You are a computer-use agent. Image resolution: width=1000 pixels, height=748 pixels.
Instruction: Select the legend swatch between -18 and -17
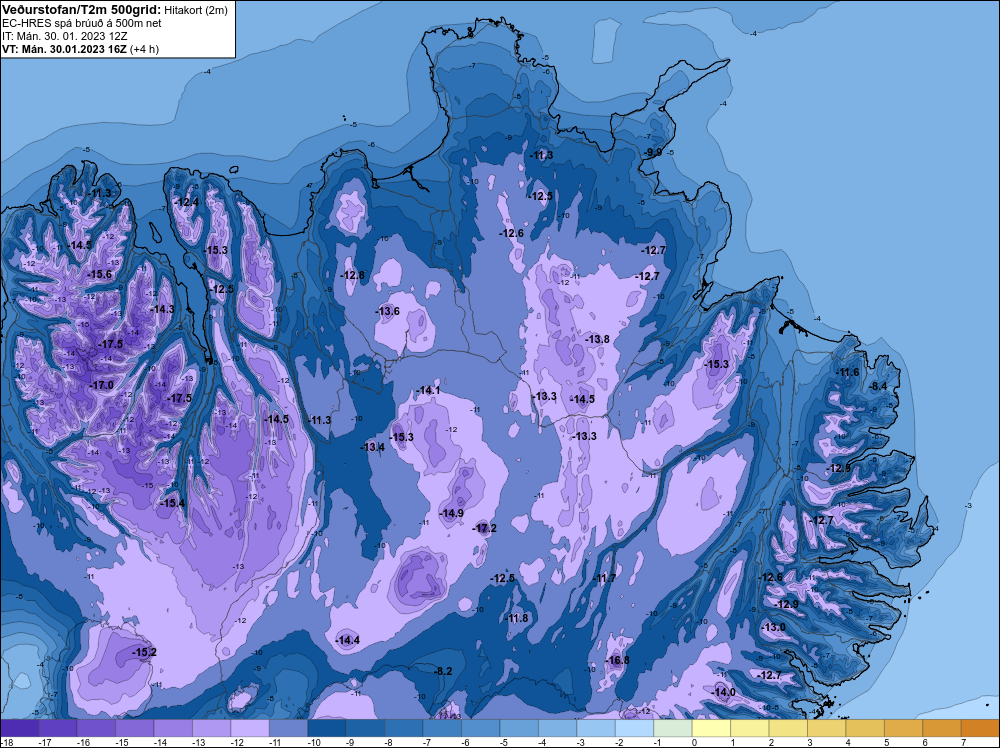coord(19,728)
